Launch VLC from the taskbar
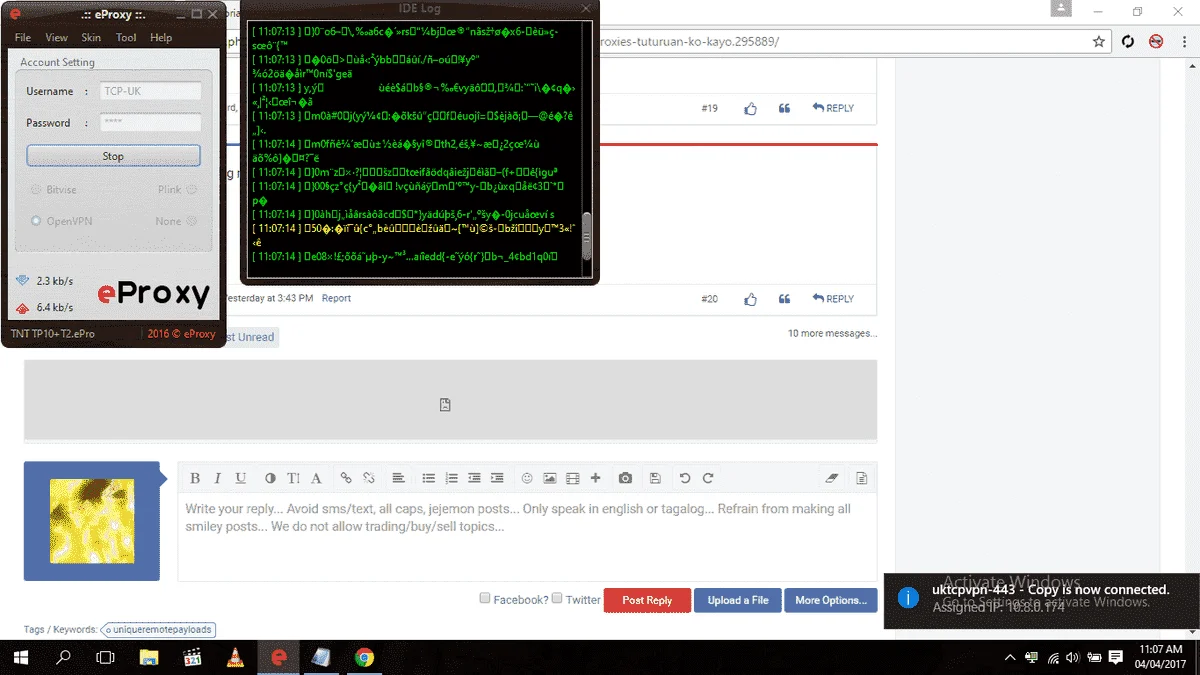This screenshot has height=675, width=1200. tap(235, 658)
